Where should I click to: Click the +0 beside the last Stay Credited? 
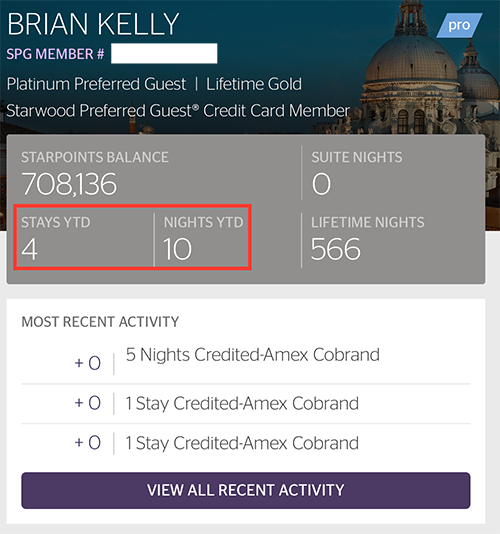88,443
